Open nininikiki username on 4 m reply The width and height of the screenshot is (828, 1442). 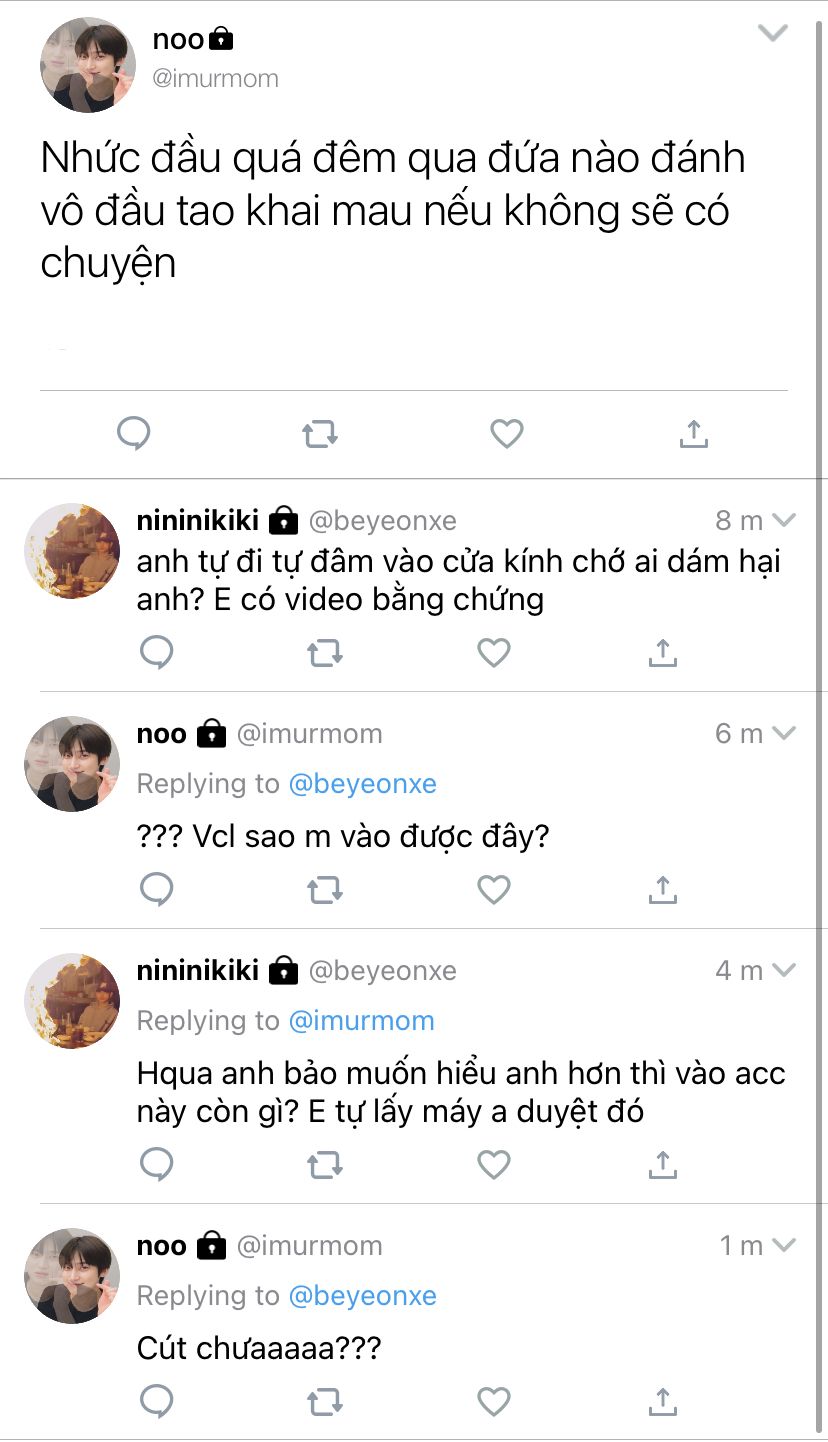[x=198, y=970]
